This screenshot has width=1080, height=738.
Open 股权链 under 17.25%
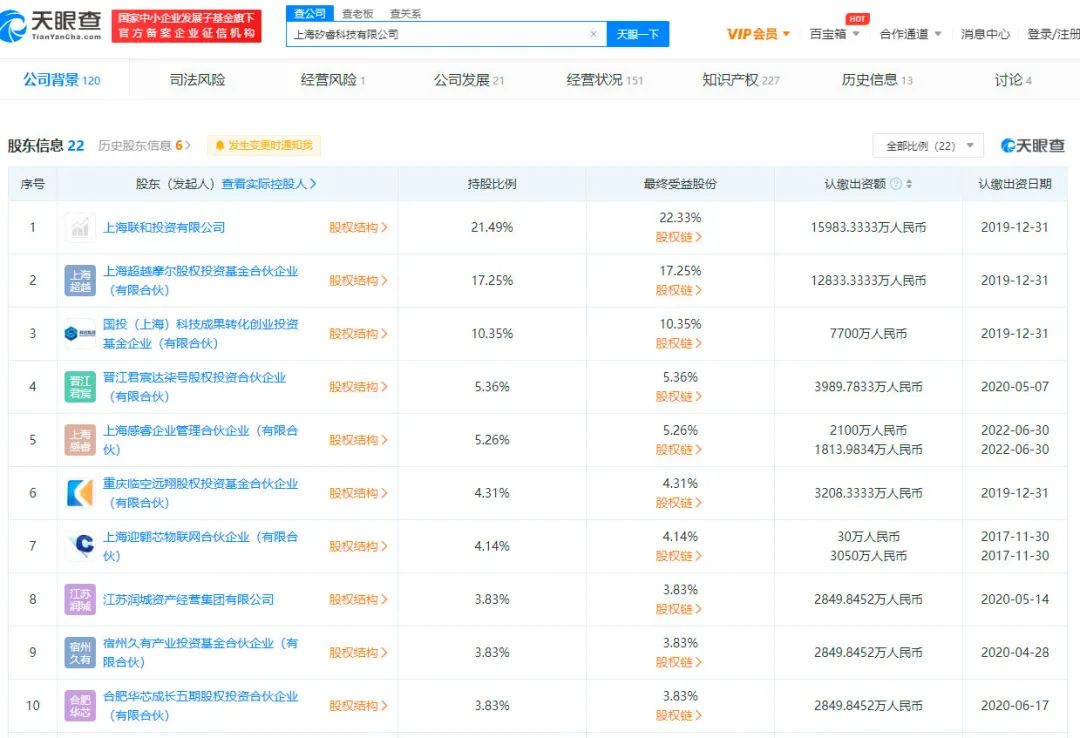(x=678, y=290)
